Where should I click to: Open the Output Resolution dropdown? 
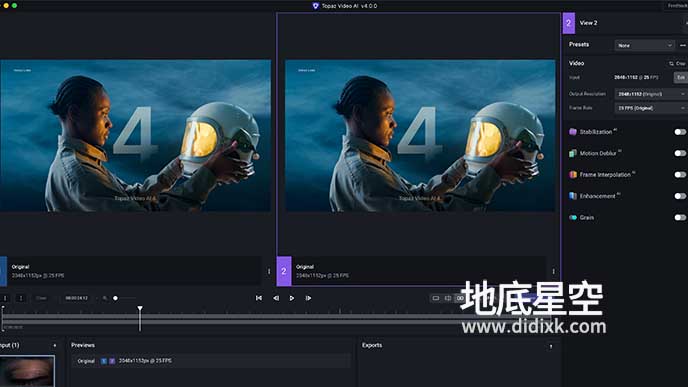click(651, 94)
